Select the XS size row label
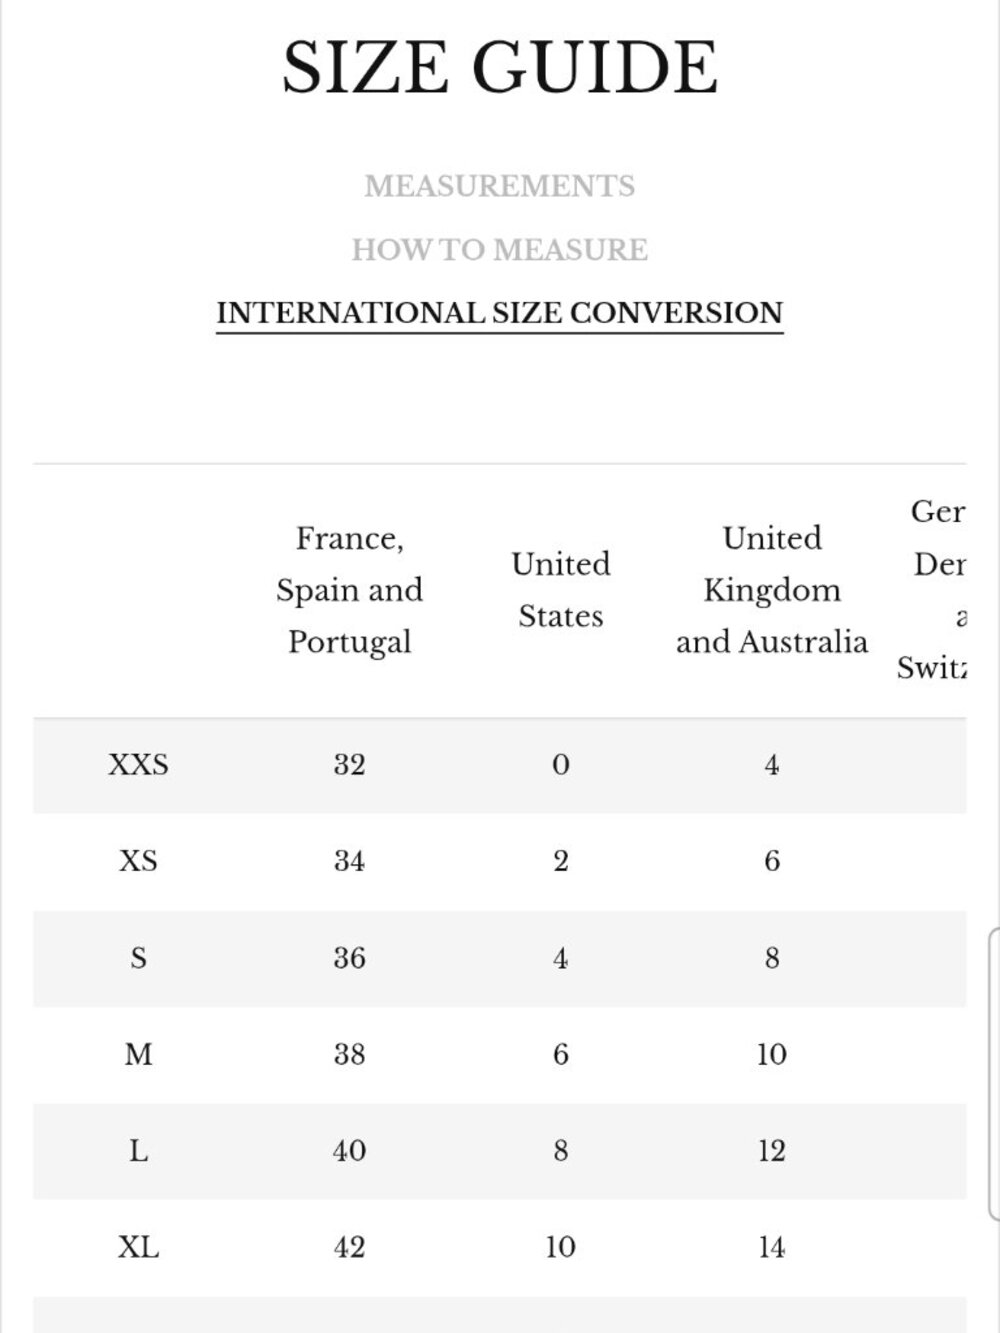This screenshot has width=1000, height=1333. (138, 861)
